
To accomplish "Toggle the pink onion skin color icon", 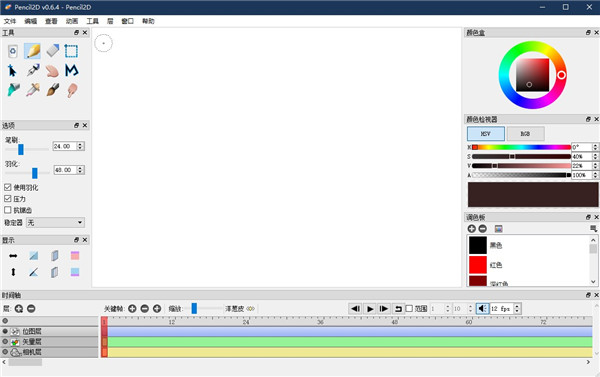I will point(75,255).
